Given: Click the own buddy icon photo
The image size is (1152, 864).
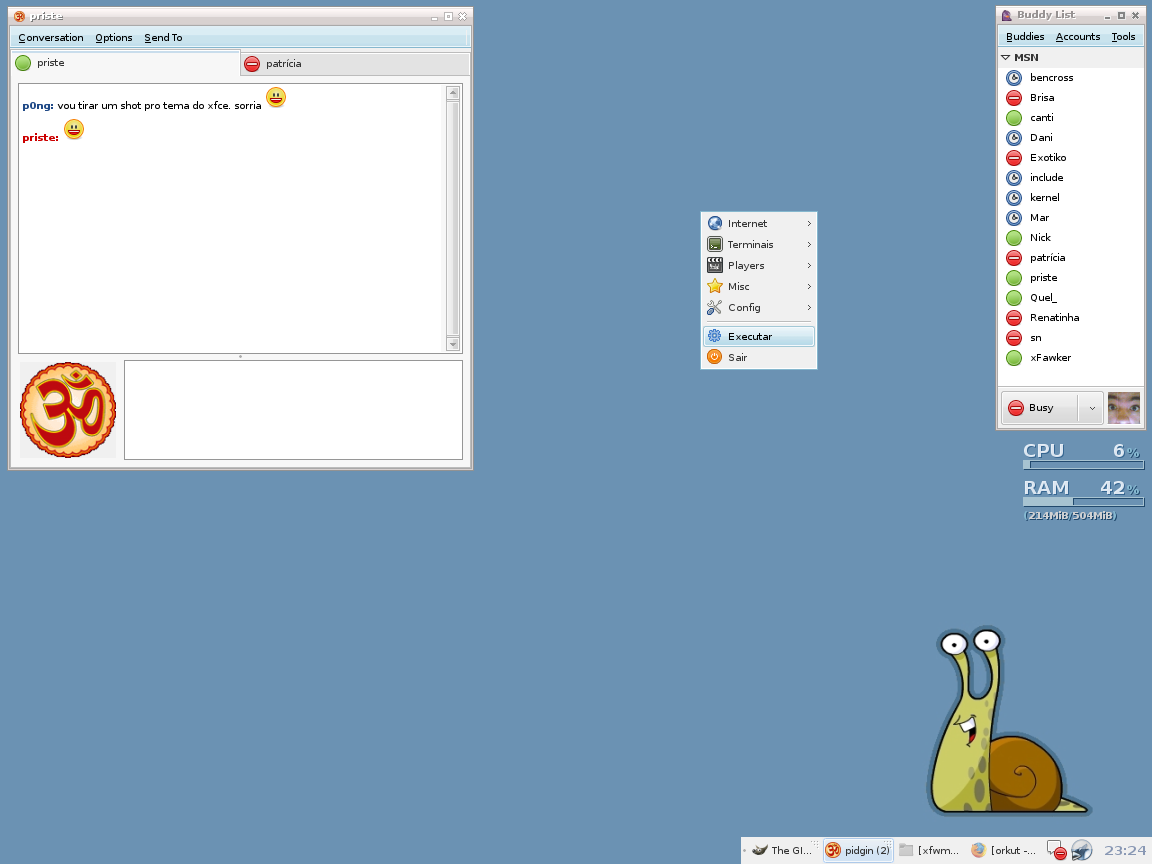Looking at the screenshot, I should click(x=1123, y=408).
